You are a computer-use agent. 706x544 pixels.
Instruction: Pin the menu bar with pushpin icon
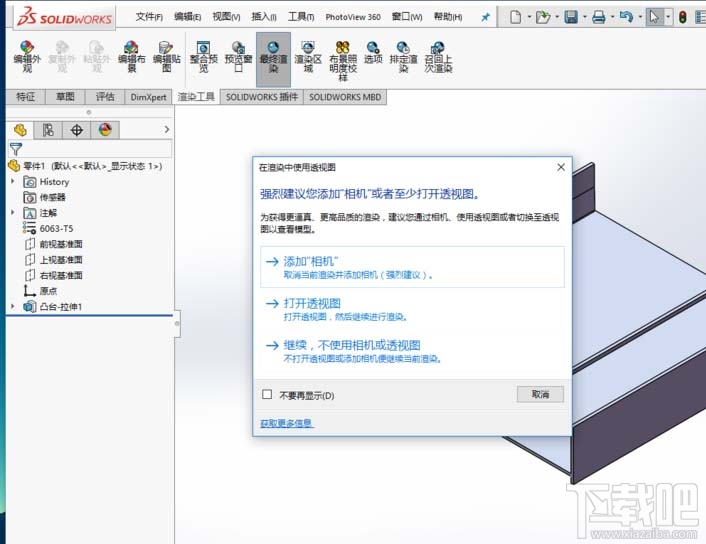tap(485, 18)
